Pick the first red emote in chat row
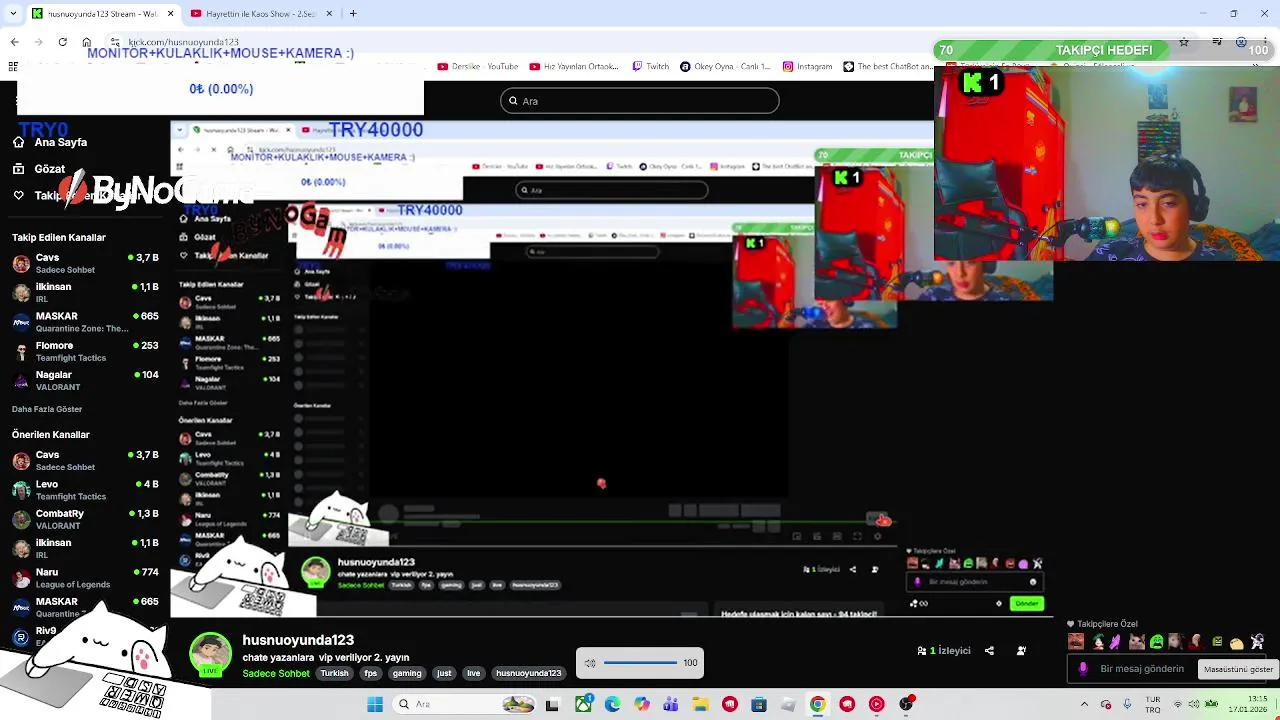 point(1076,642)
